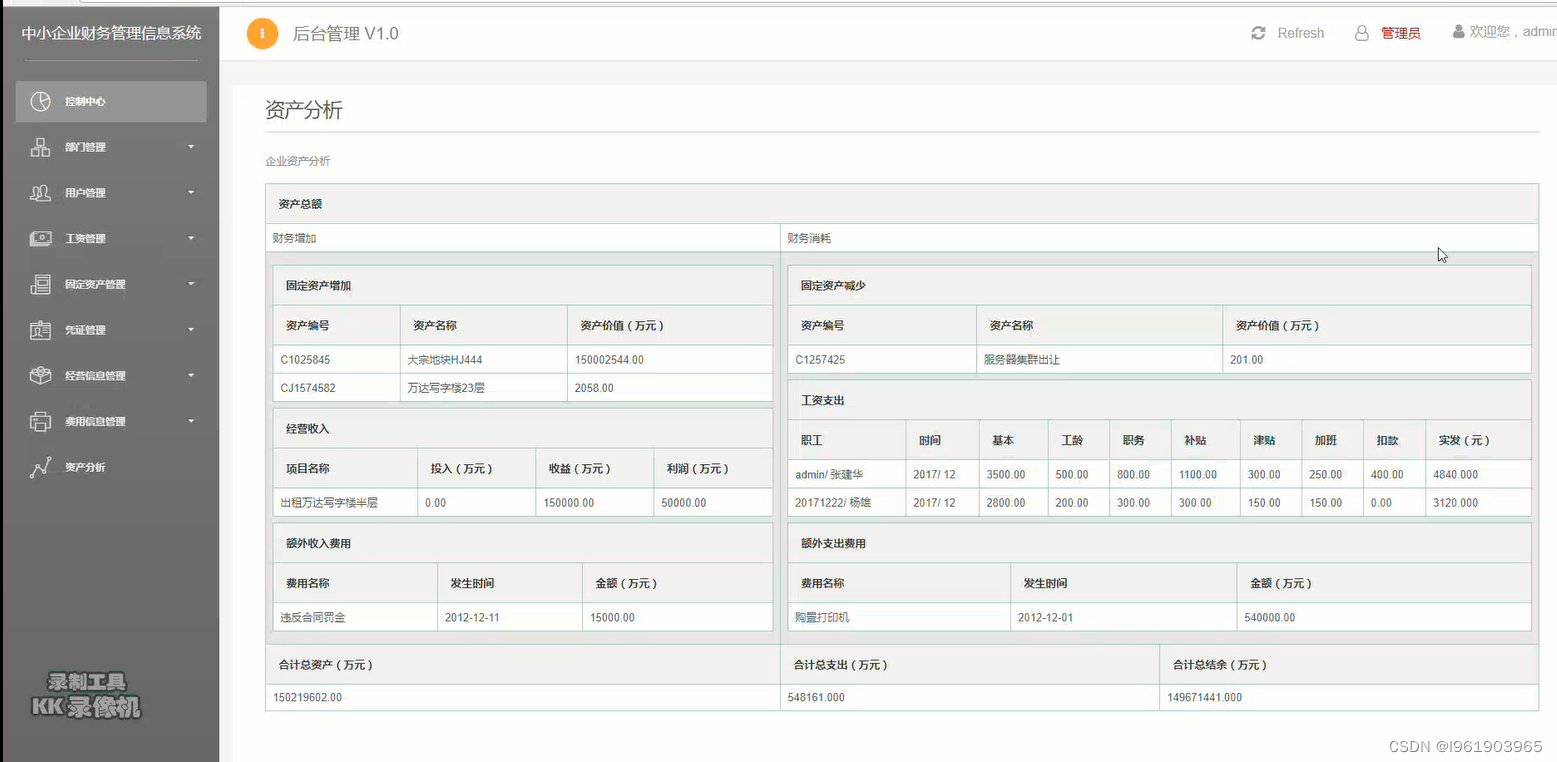The height and width of the screenshot is (762, 1557).
Task: Select reduced asset number C1257425
Action: pos(820,360)
